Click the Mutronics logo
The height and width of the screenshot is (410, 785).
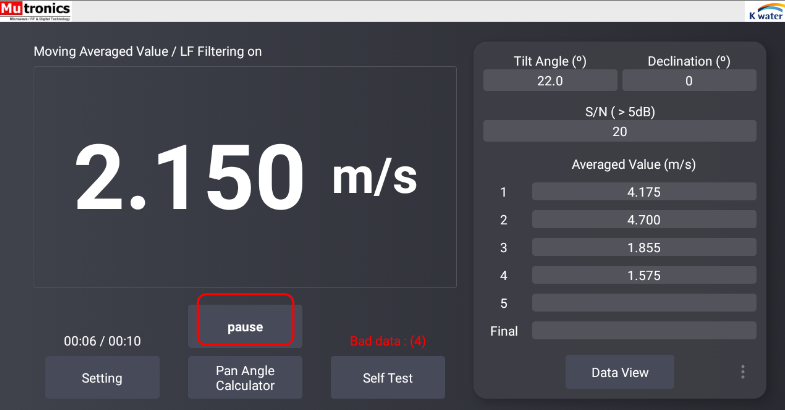(x=35, y=11)
